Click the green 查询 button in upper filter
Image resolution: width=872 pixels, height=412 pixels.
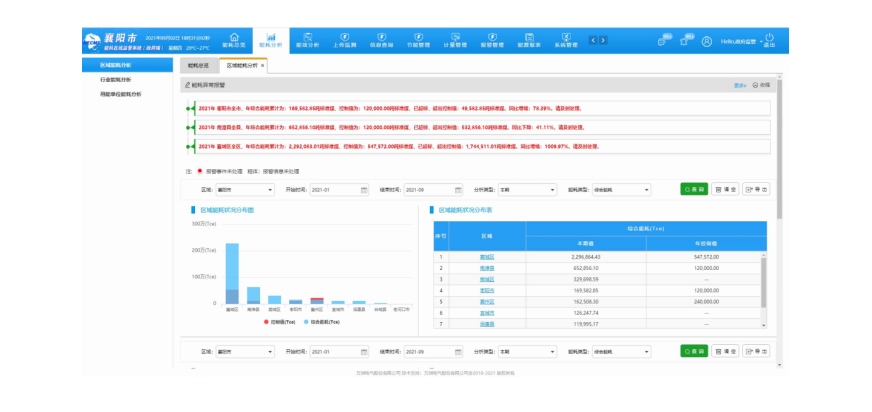[694, 188]
